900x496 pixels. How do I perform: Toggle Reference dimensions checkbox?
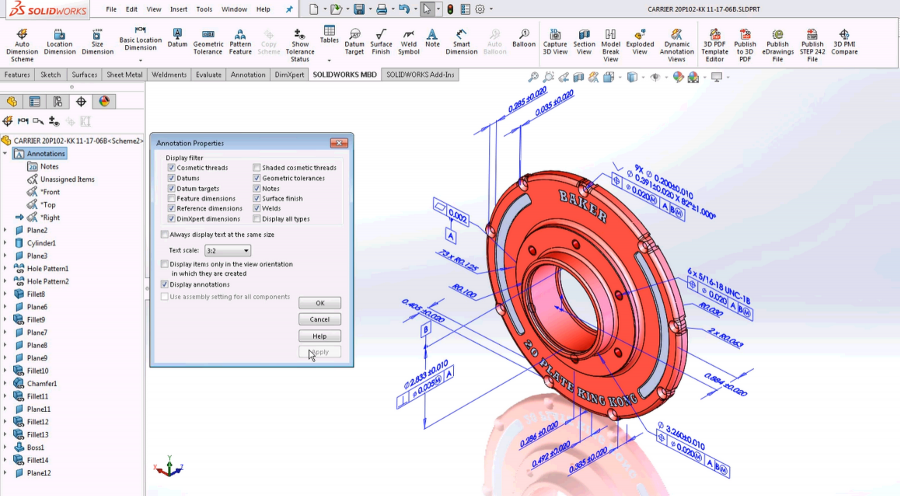(x=172, y=208)
